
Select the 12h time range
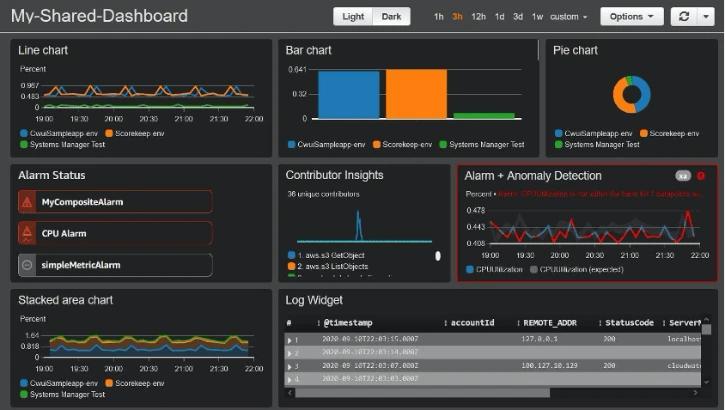pyautogui.click(x=478, y=17)
